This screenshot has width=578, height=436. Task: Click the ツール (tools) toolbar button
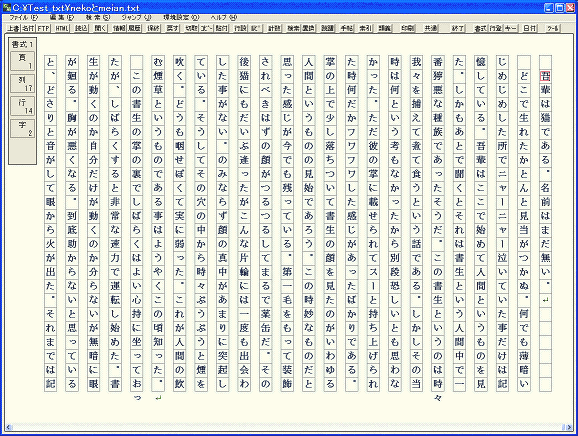(553, 28)
